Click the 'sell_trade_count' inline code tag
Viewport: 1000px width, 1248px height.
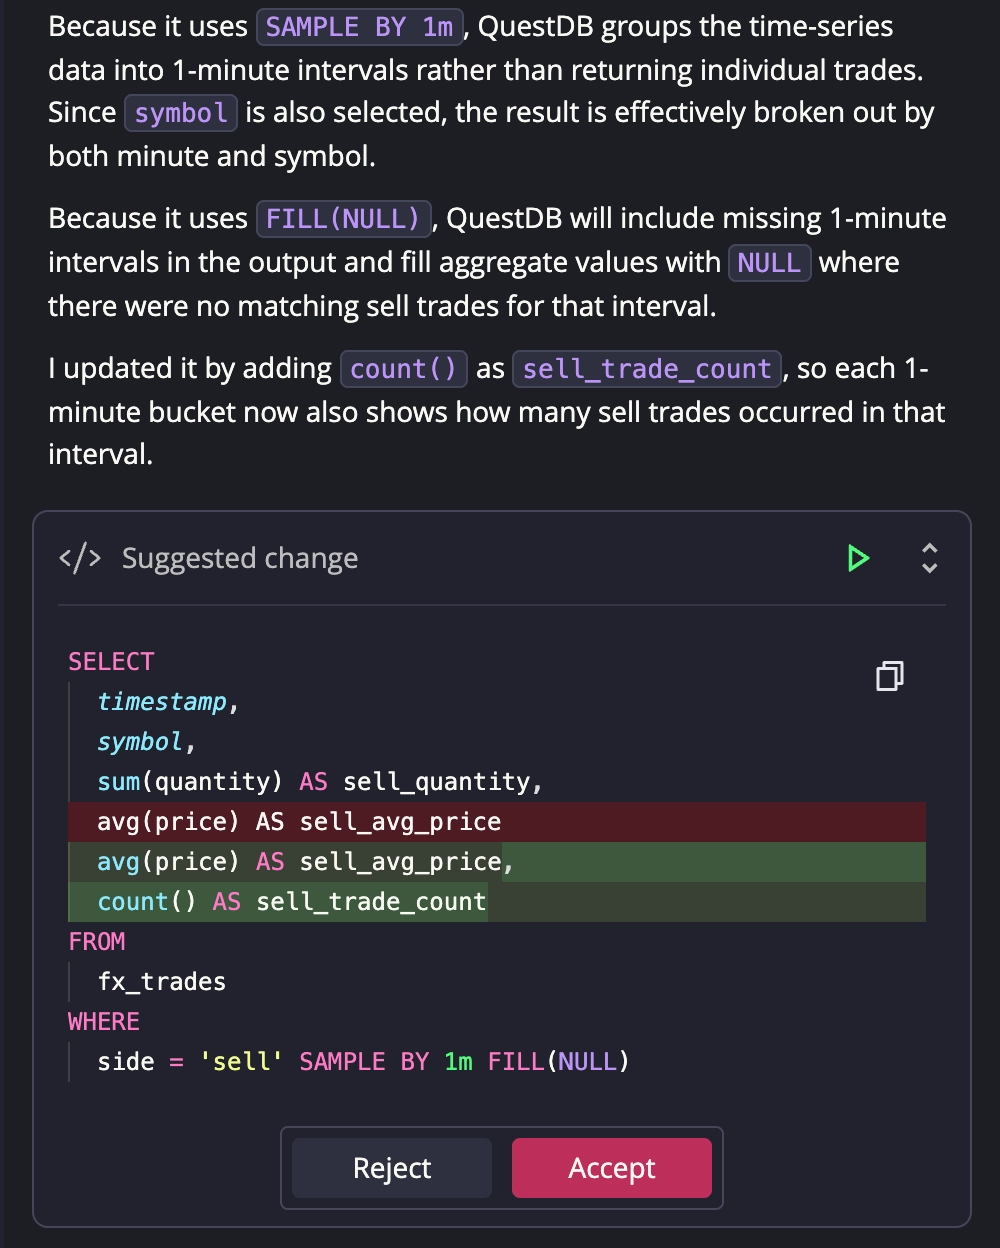647,369
